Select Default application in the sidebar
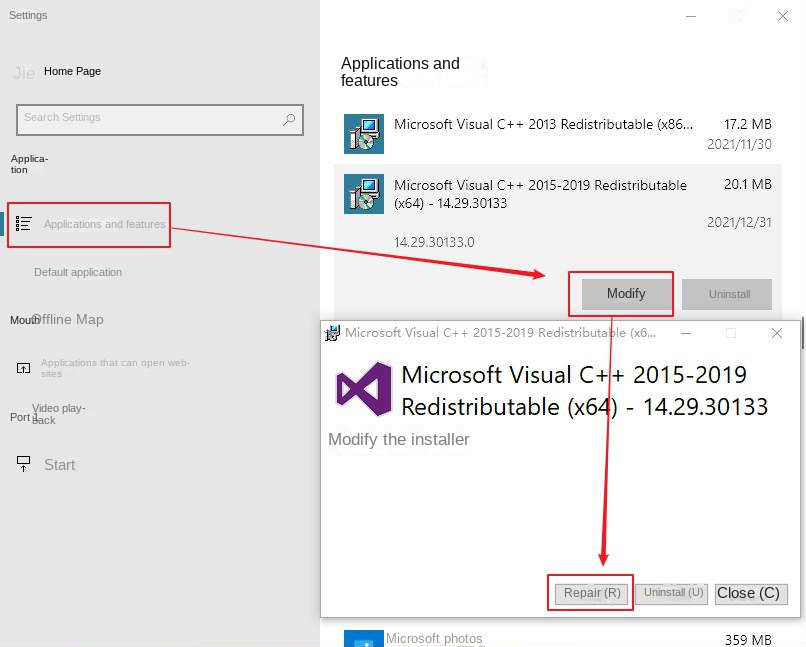This screenshot has height=647, width=806. point(78,272)
